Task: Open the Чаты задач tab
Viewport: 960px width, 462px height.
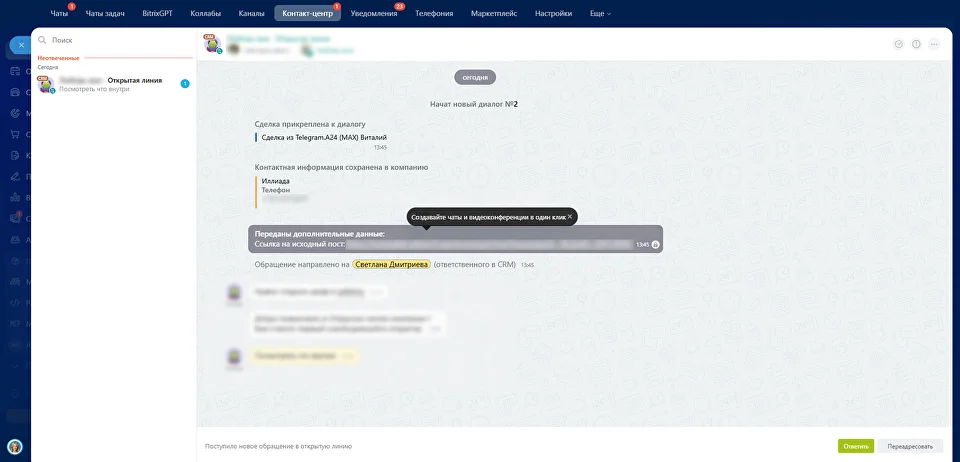Action: [105, 13]
